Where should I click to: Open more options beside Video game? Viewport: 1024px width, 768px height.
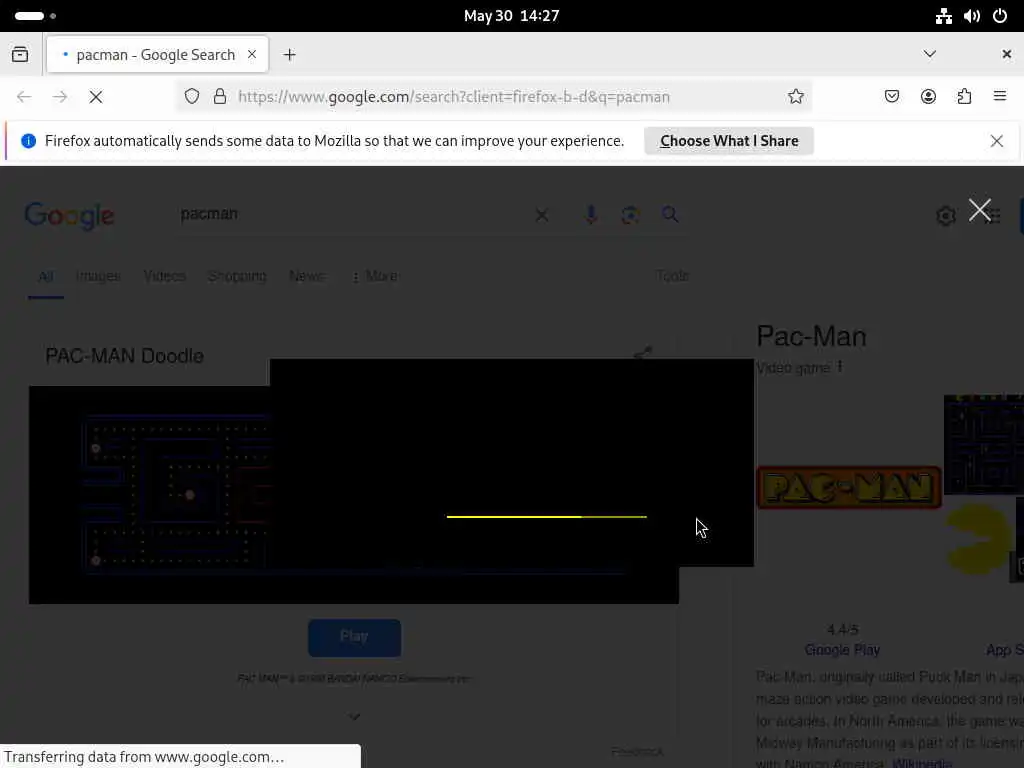840,367
